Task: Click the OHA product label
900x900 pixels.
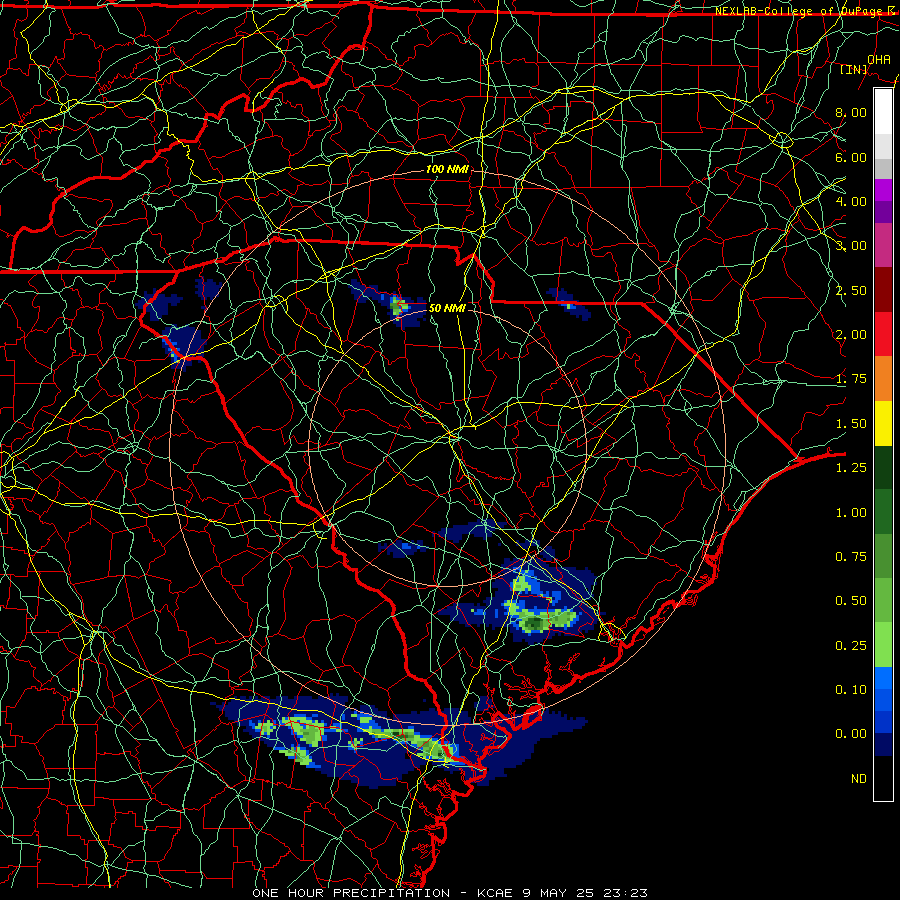Action: [x=879, y=60]
